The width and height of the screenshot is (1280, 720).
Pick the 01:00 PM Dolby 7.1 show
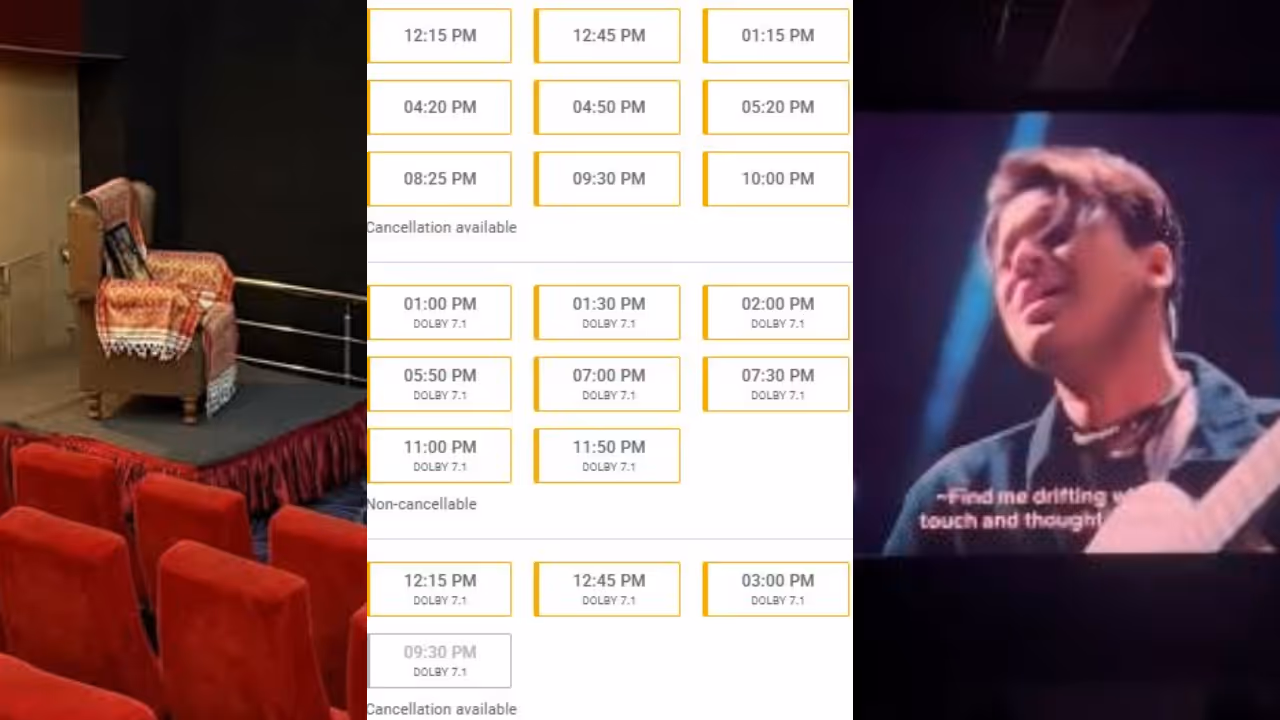coord(440,312)
